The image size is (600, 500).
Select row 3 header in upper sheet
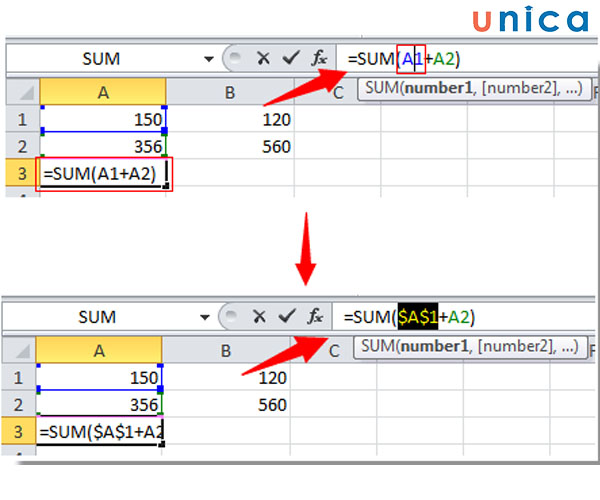pyautogui.click(x=20, y=174)
